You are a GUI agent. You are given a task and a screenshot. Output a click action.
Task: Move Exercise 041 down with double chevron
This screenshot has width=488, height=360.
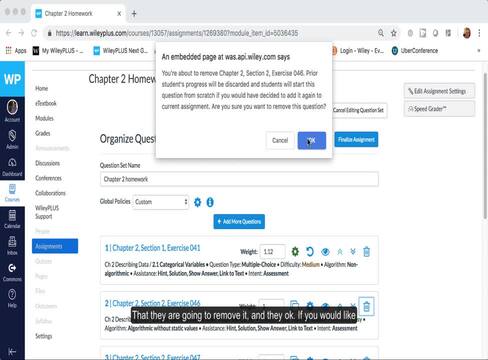(x=353, y=252)
